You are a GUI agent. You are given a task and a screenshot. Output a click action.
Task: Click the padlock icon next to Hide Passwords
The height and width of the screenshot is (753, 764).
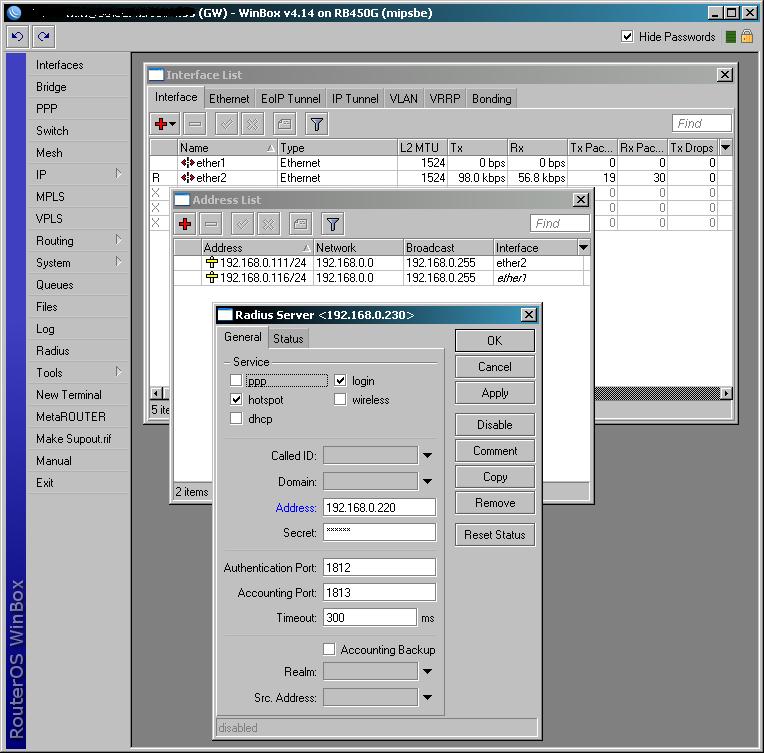click(746, 36)
